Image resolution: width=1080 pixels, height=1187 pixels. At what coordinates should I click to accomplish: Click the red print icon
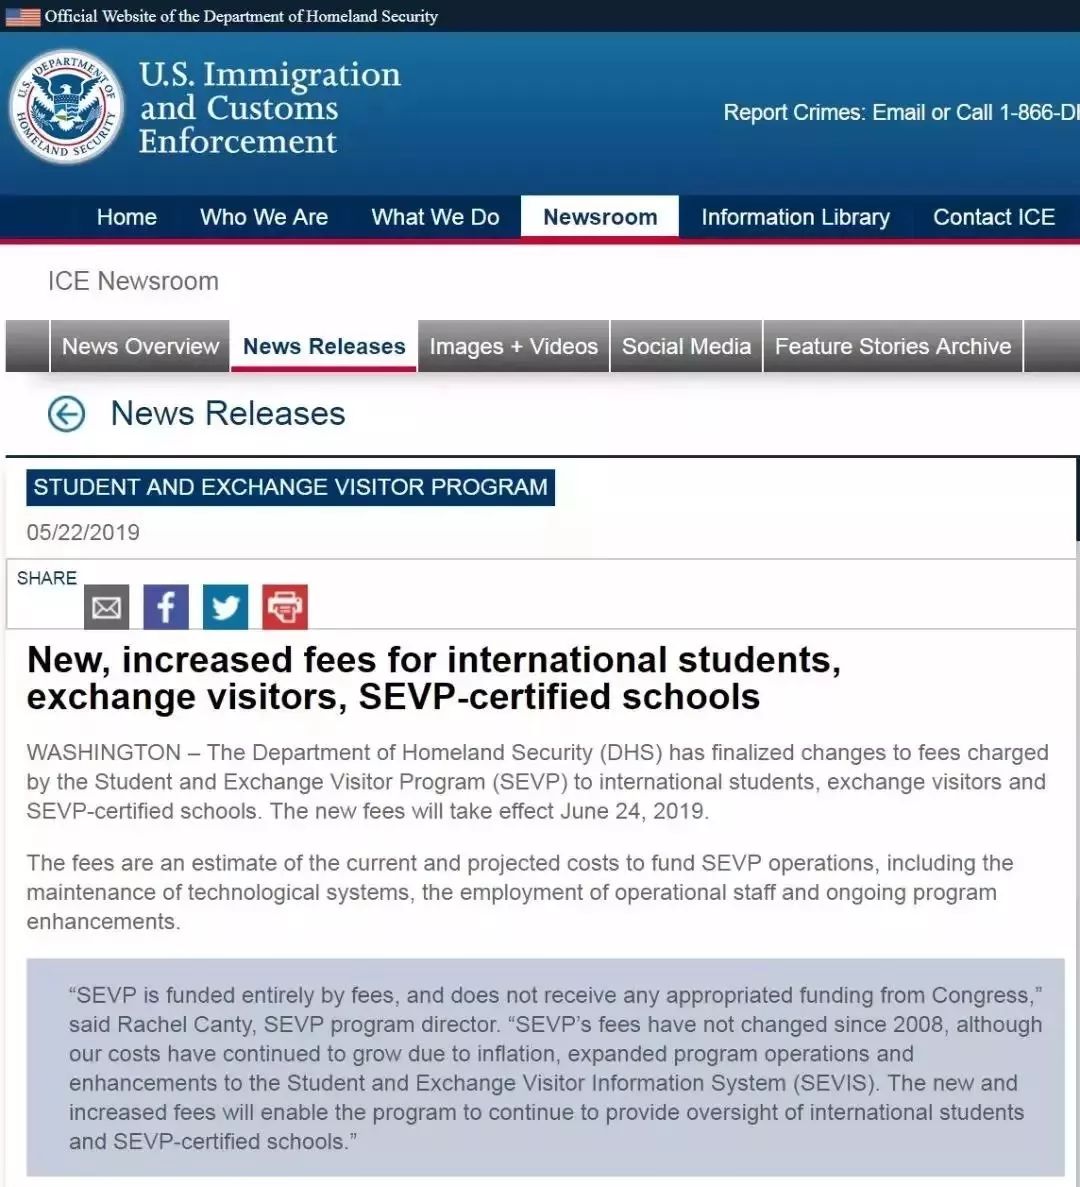(285, 607)
